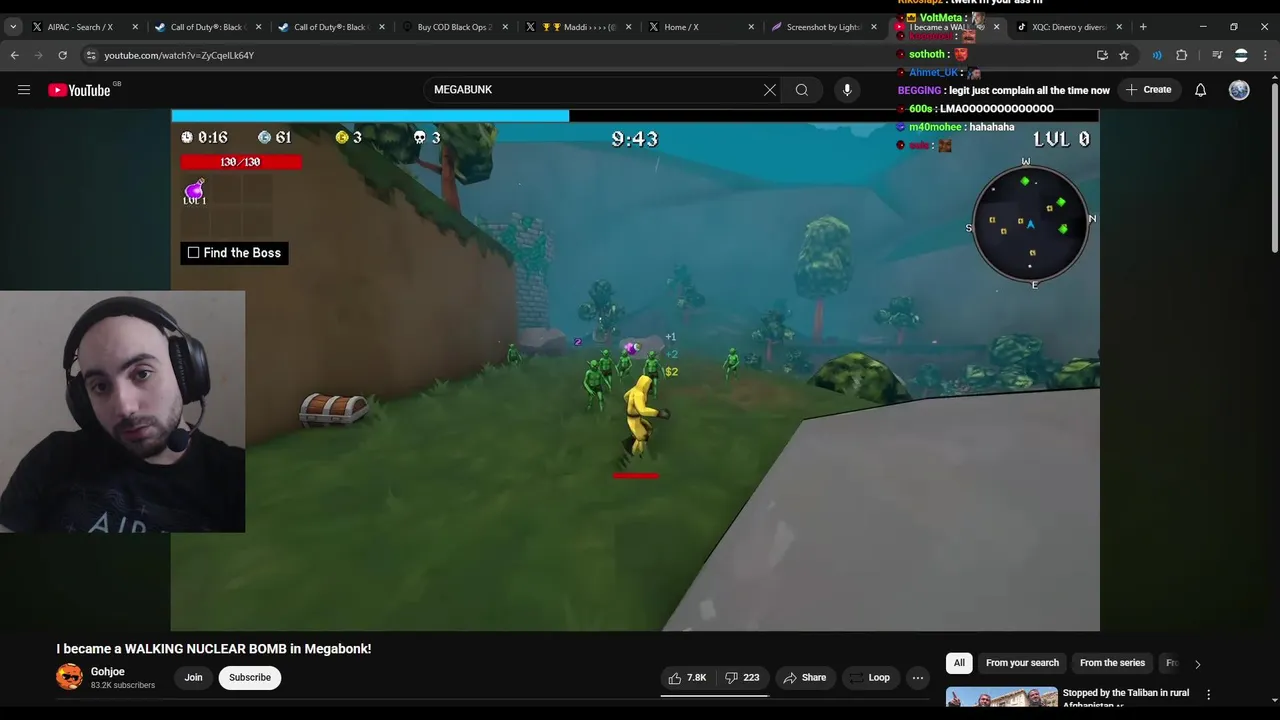Reload the current page

point(63,55)
